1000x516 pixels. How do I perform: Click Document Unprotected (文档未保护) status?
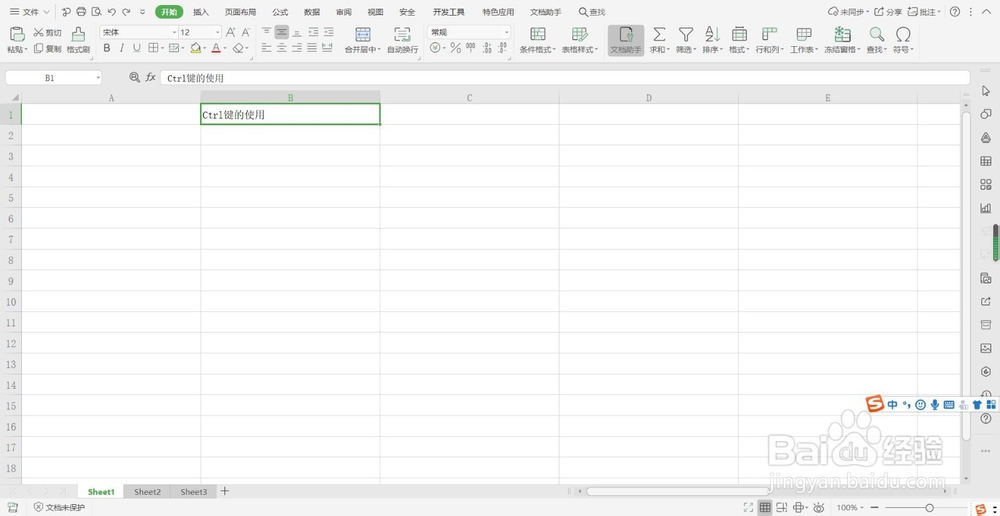[x=59, y=508]
